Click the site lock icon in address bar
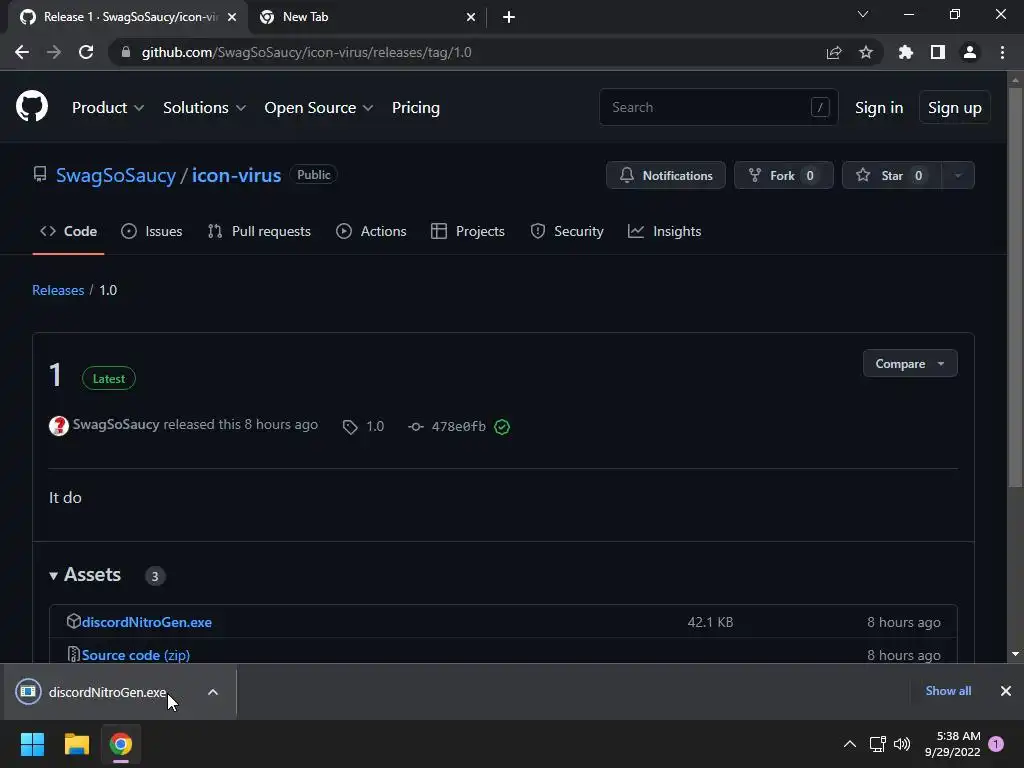The height and width of the screenshot is (768, 1024). (126, 52)
